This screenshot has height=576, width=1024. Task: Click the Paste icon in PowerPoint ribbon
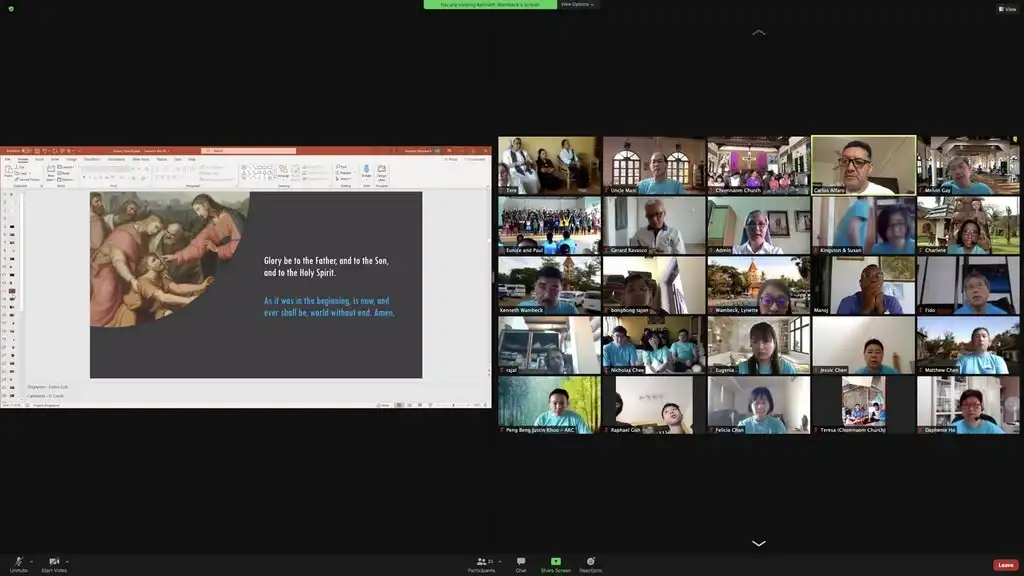tap(8, 171)
